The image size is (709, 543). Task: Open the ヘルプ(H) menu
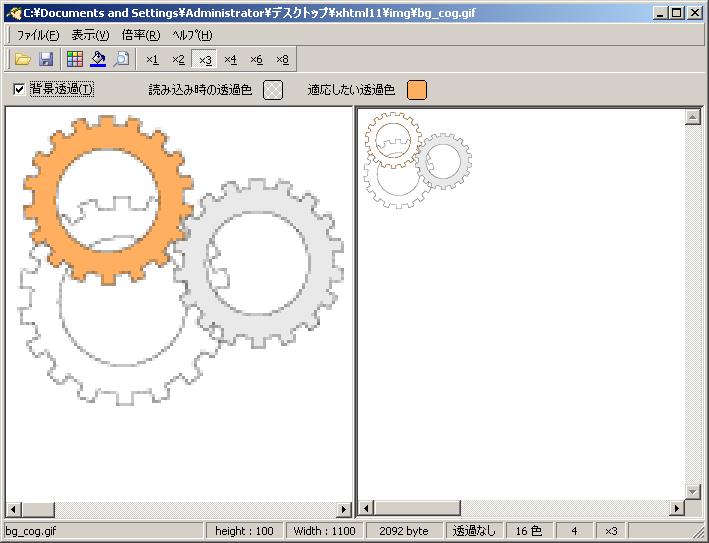(x=192, y=35)
